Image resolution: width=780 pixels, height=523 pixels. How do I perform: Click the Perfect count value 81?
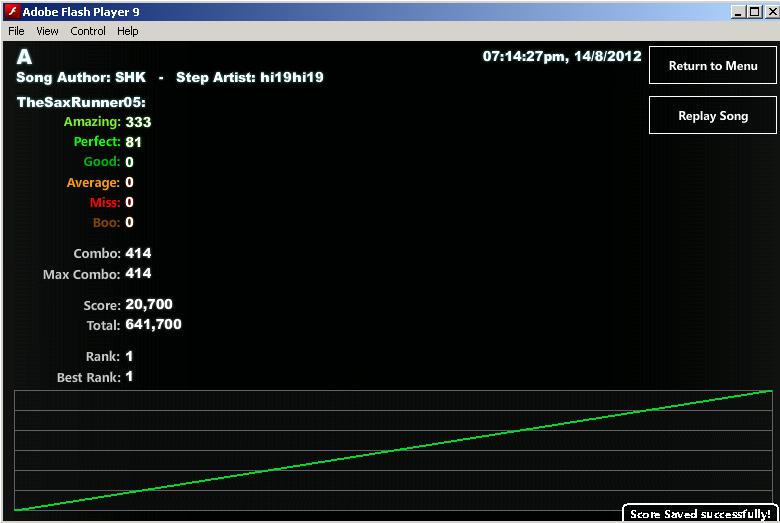[x=133, y=142]
